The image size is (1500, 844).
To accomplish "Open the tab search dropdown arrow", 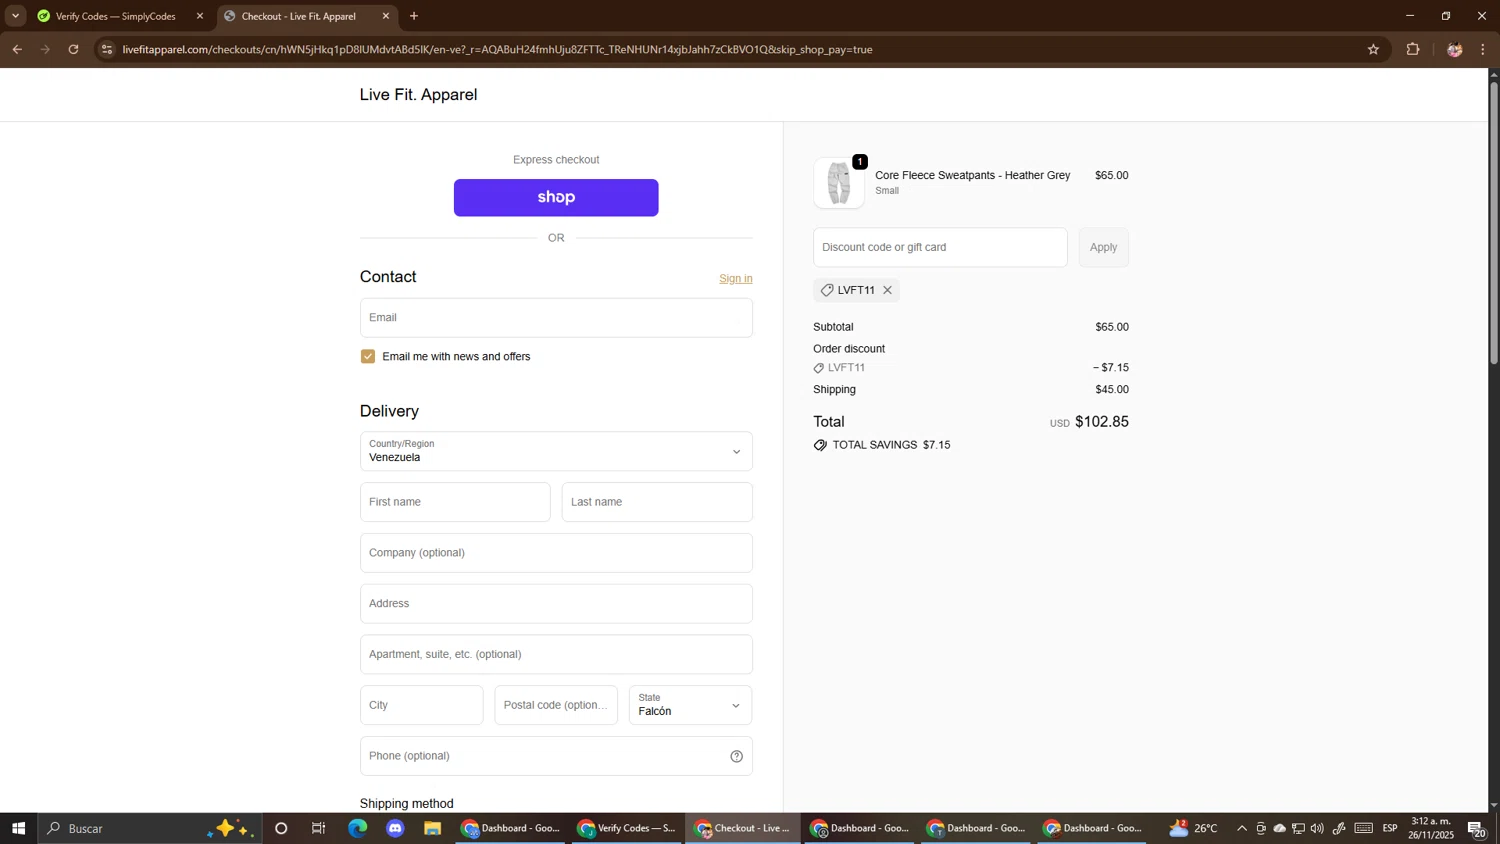I will pyautogui.click(x=15, y=16).
